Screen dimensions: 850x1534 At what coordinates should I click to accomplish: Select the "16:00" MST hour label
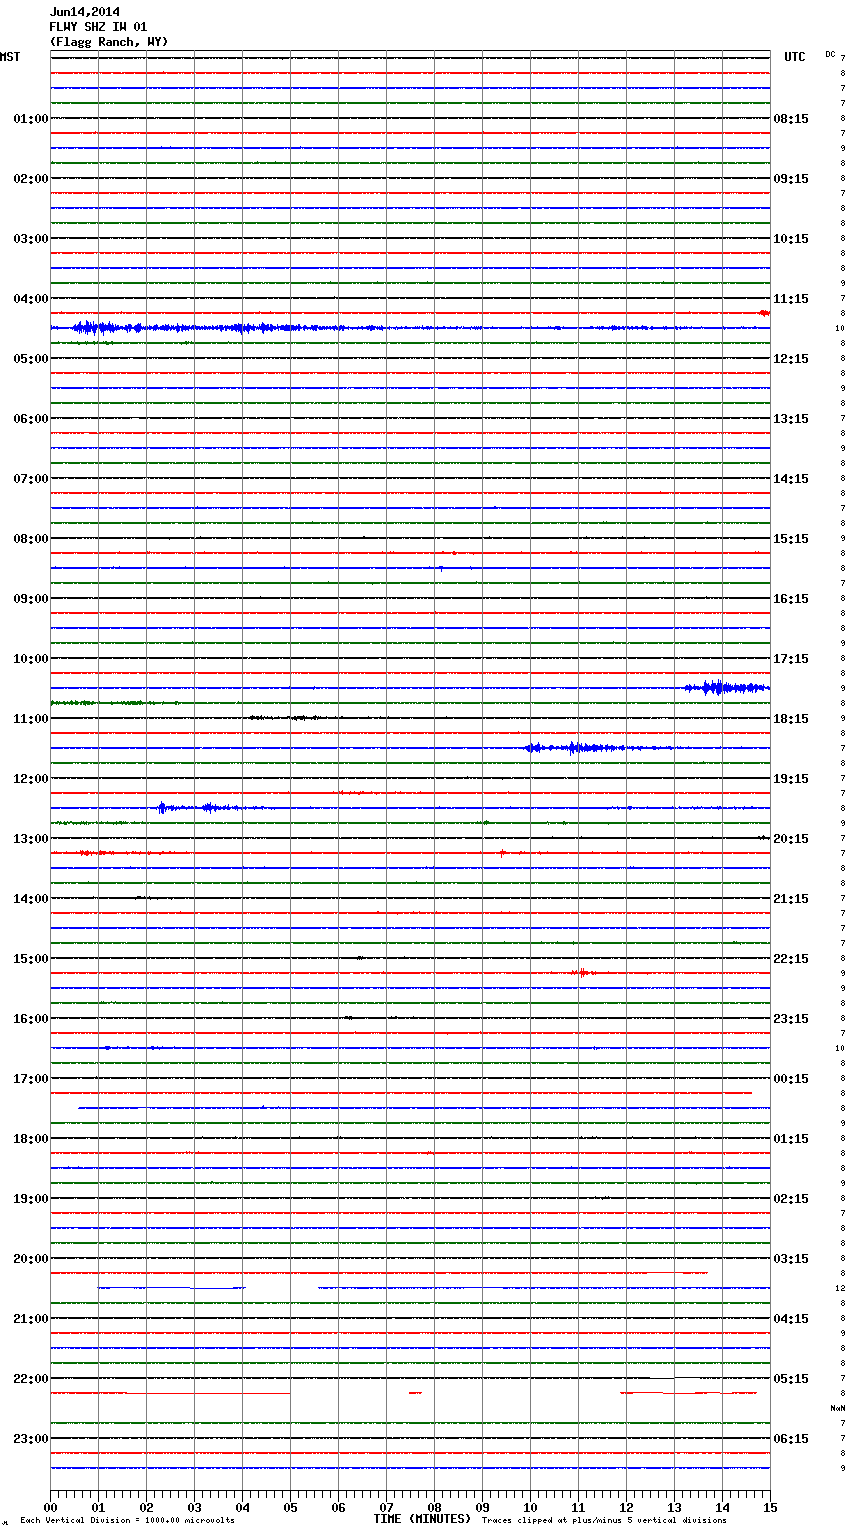[x=30, y=1019]
